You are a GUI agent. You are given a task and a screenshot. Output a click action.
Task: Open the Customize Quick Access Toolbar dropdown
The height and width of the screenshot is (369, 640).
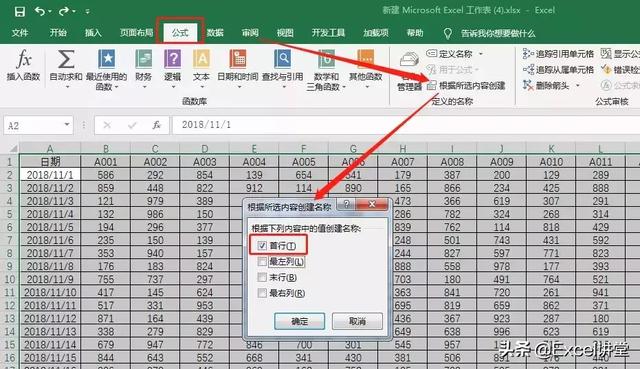point(87,12)
